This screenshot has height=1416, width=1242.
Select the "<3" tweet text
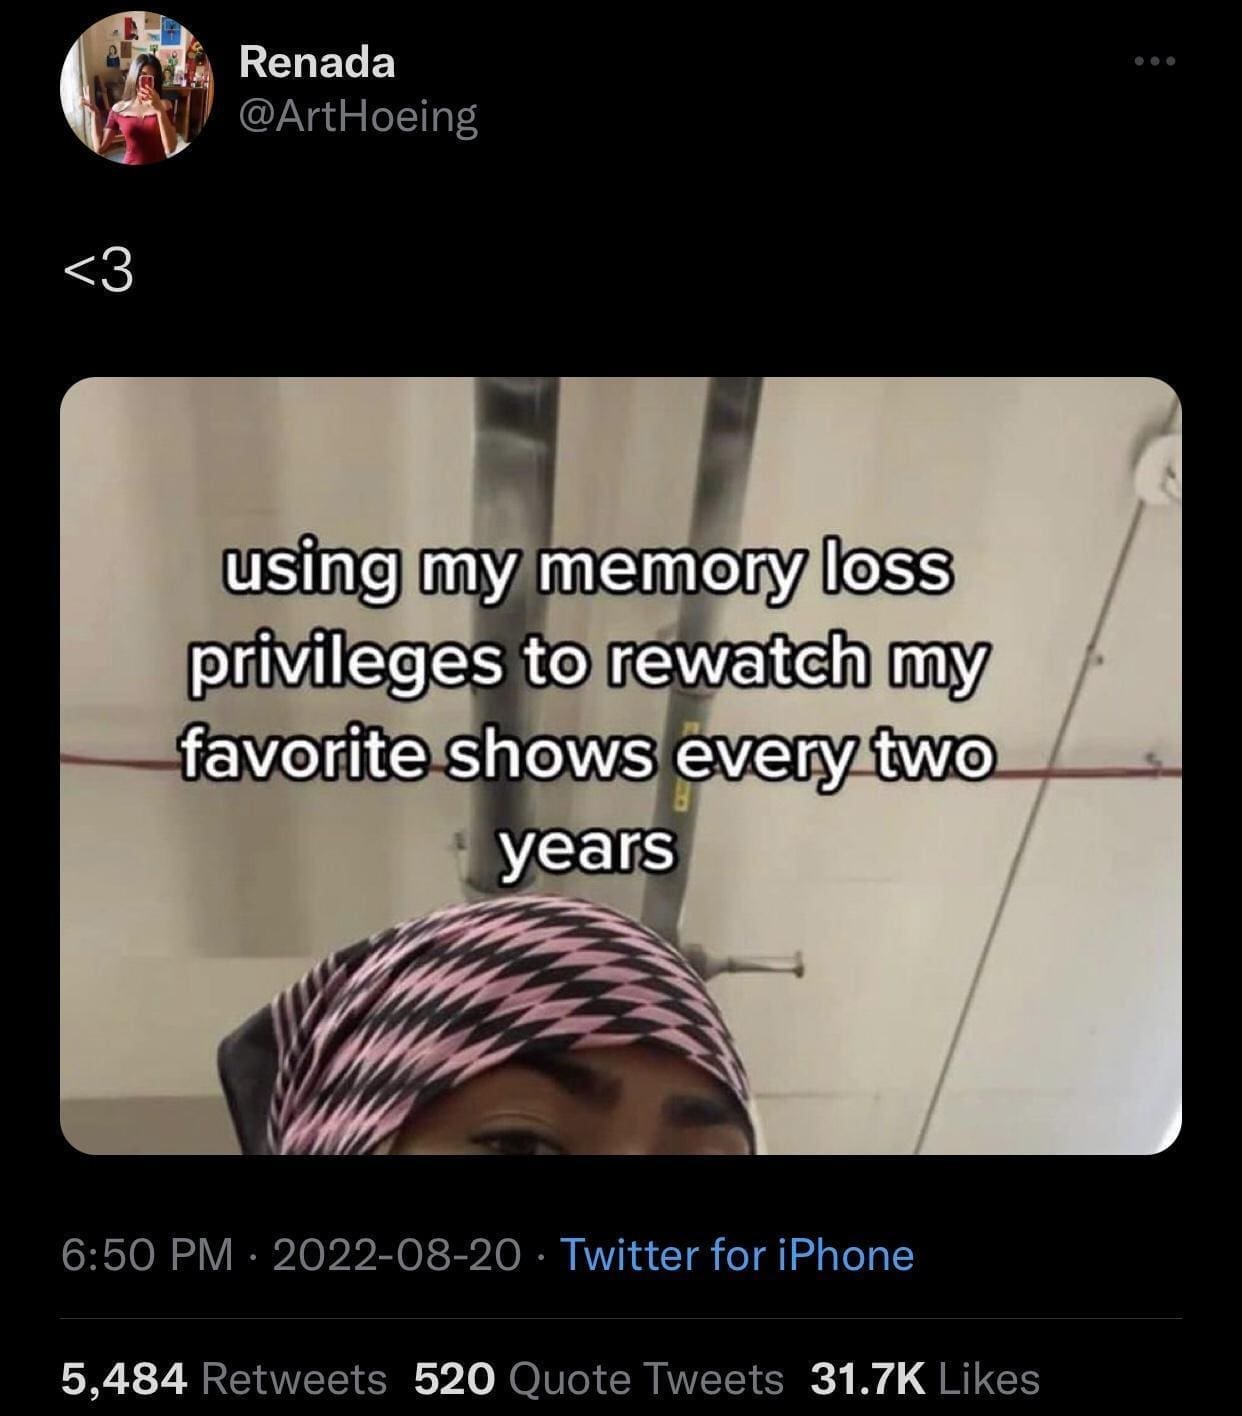point(98,272)
